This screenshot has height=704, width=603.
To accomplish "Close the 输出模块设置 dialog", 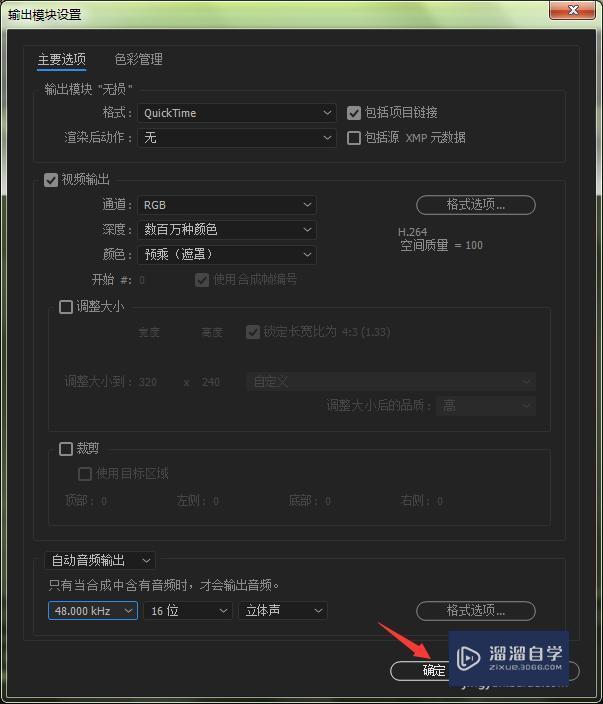I will coord(572,10).
